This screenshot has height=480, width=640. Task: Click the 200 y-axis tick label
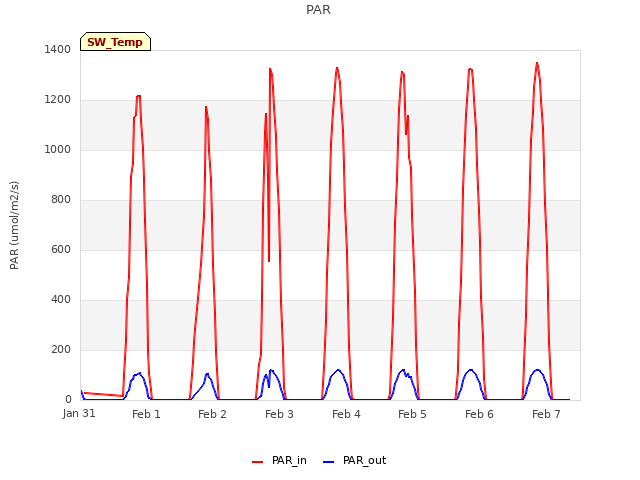(x=61, y=349)
